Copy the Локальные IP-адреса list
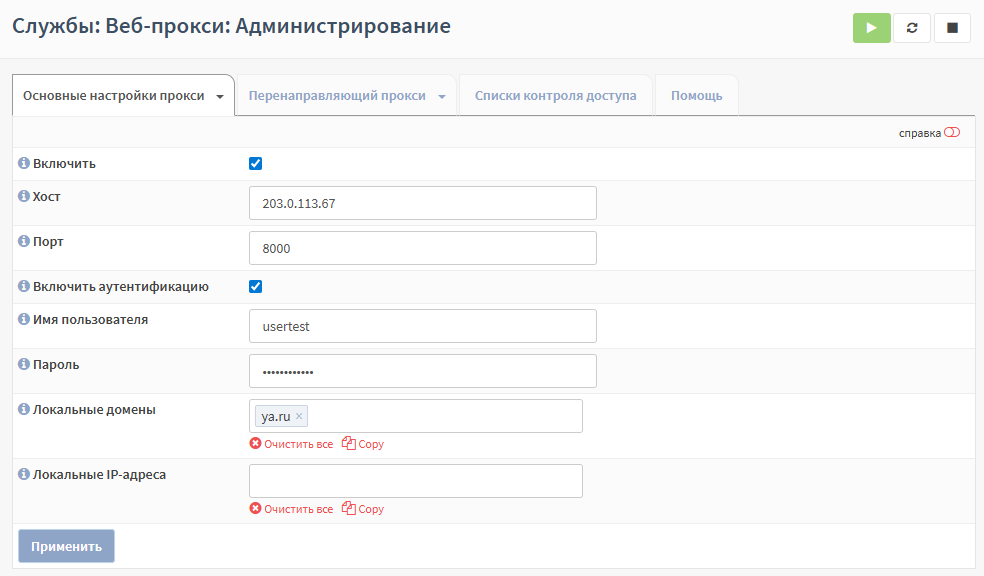Image resolution: width=984 pixels, height=576 pixels. 363,509
